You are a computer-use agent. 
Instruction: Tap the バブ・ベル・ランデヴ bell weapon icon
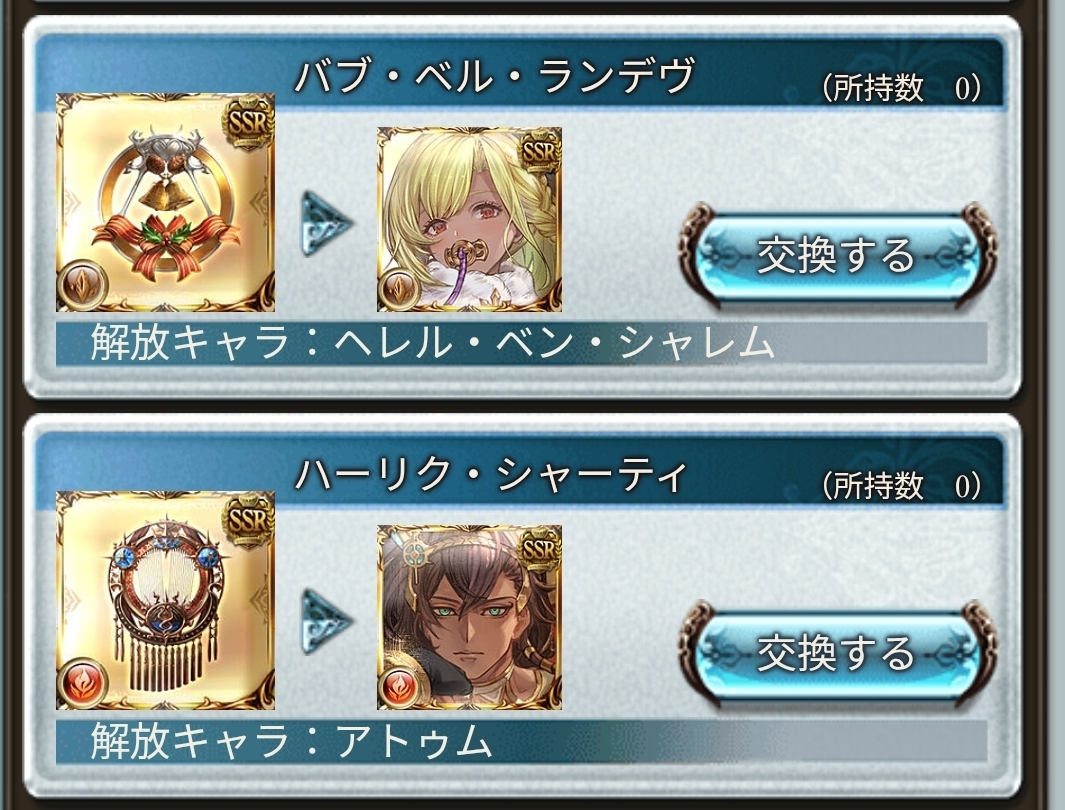[x=165, y=202]
